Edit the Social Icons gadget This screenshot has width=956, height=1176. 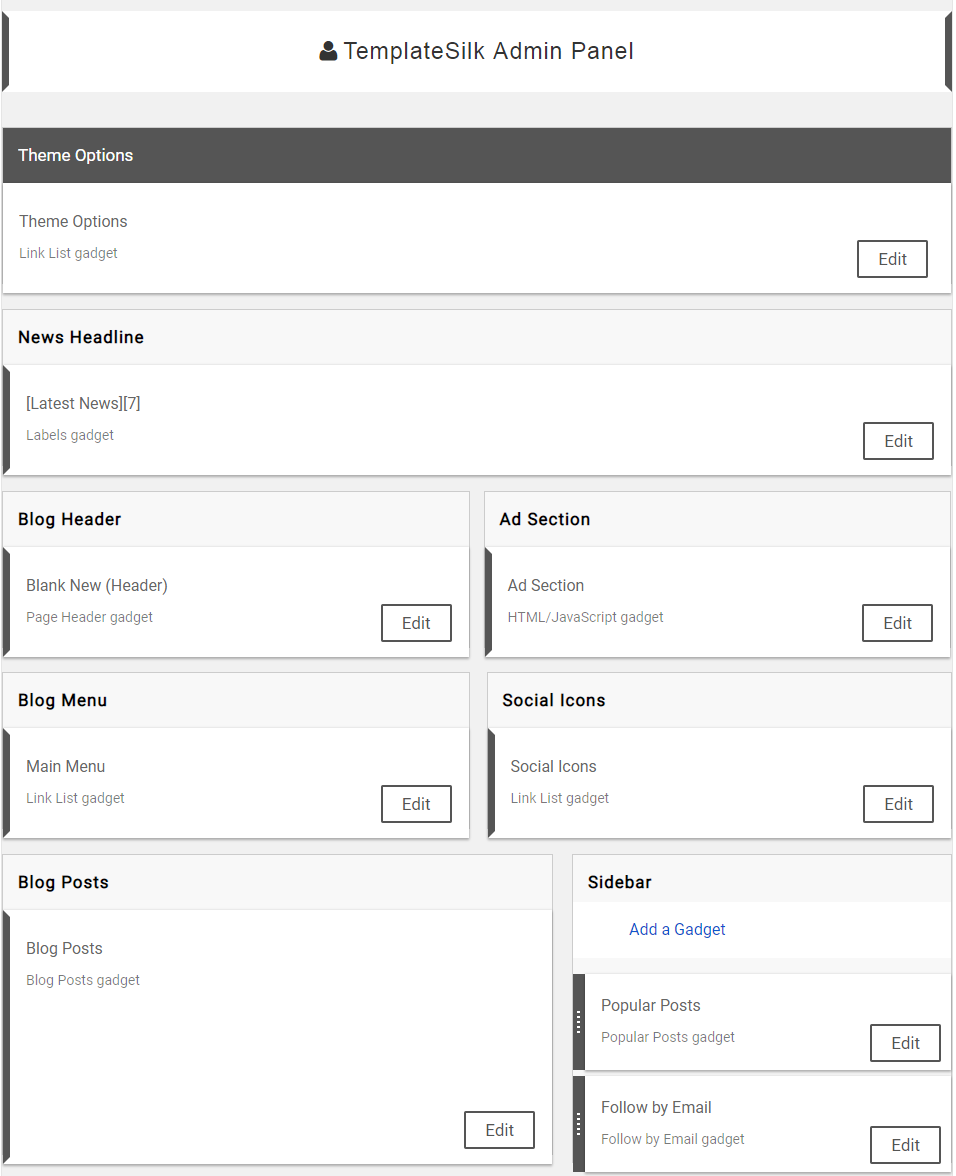point(898,804)
